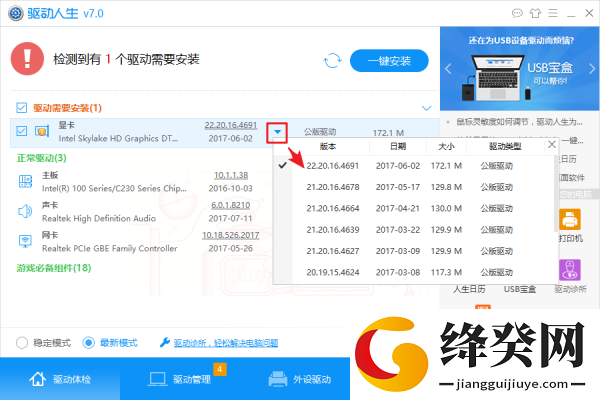The image size is (600, 400).
Task: Open version link 10.18.526.2017 of 网卡
Action: (x=231, y=235)
